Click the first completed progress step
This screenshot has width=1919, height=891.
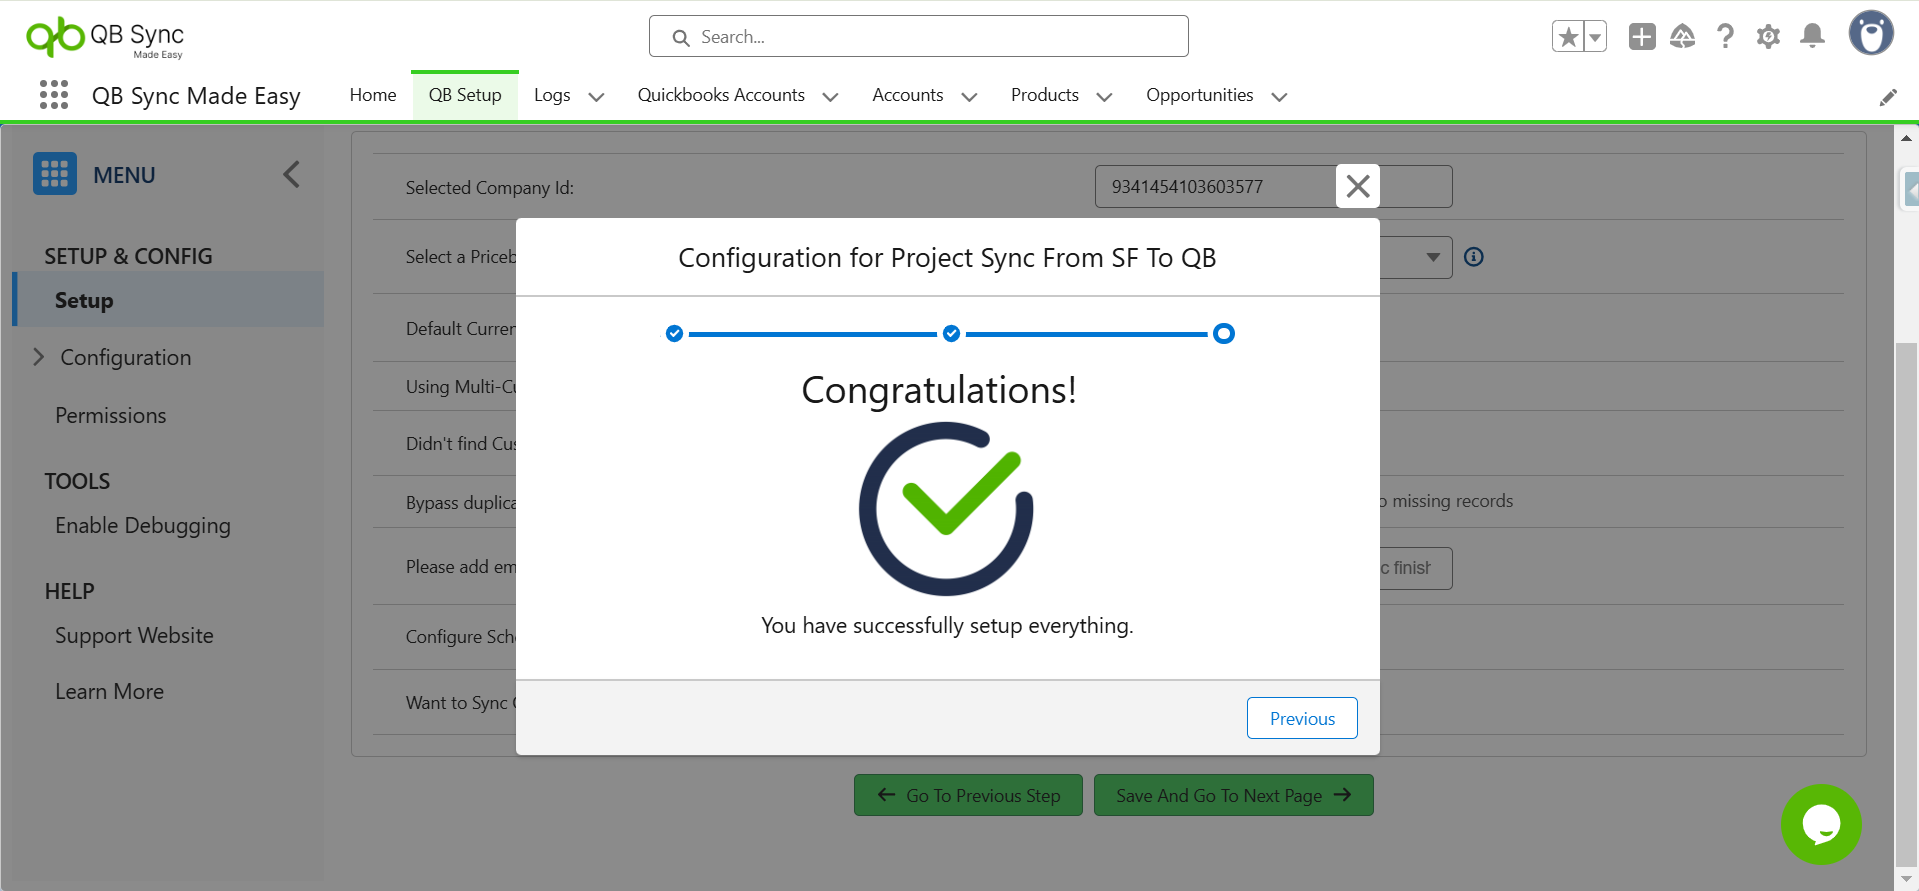coord(675,333)
